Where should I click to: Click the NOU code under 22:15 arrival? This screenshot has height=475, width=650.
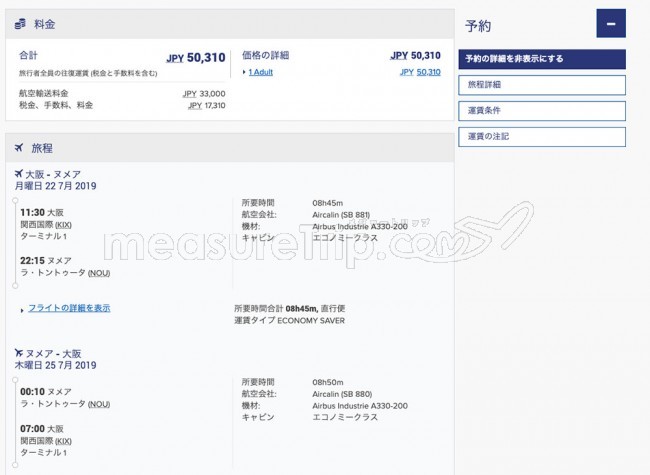(99, 273)
